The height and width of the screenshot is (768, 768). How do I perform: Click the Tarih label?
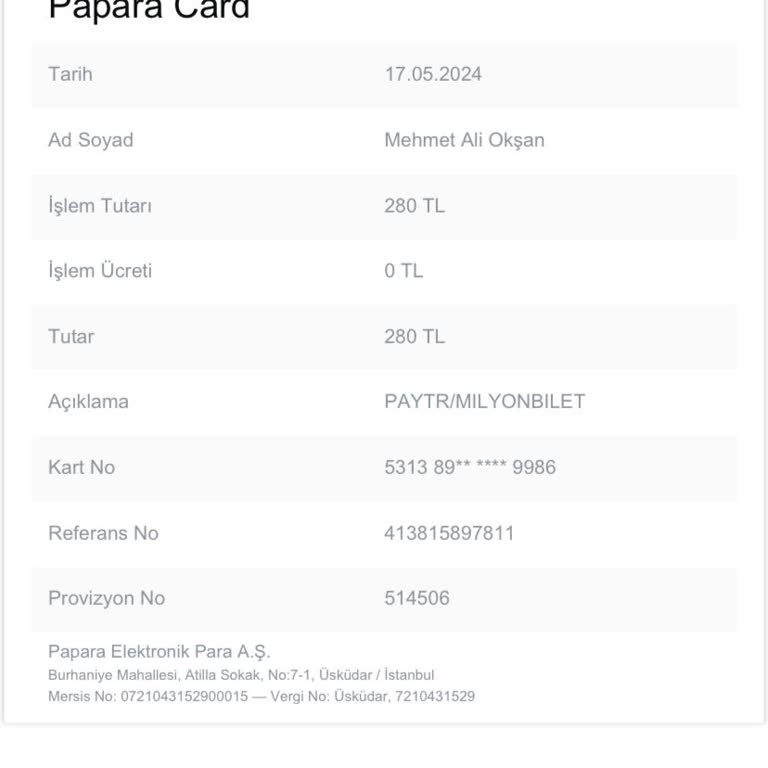click(x=70, y=74)
